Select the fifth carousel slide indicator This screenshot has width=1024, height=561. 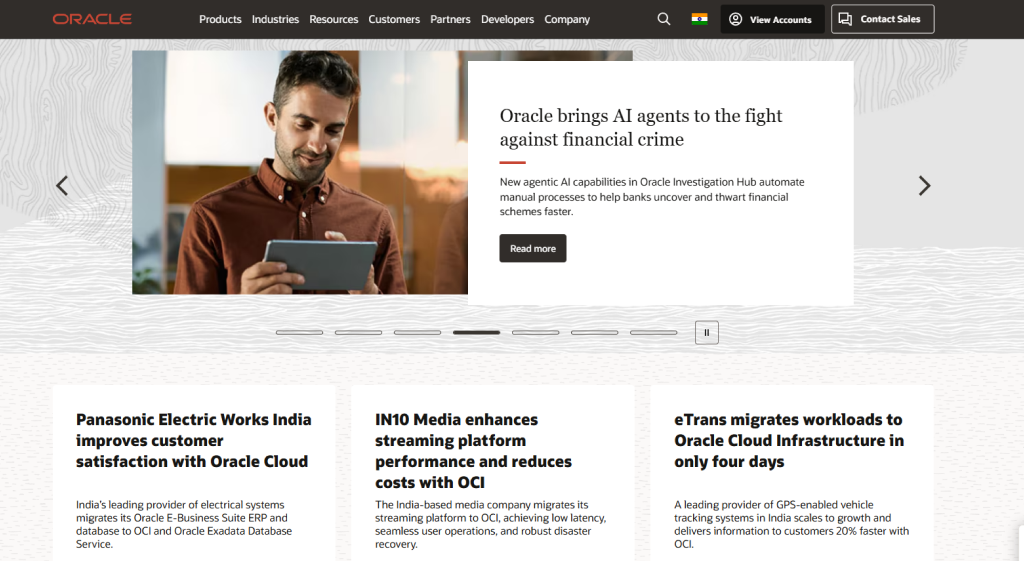[536, 332]
